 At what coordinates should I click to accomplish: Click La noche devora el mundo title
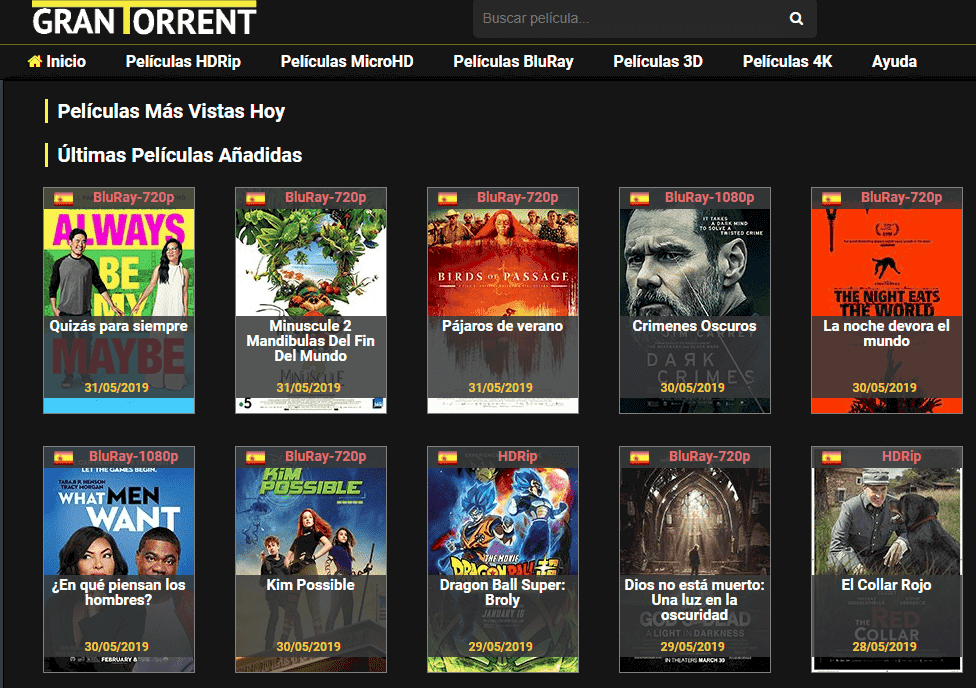886,333
